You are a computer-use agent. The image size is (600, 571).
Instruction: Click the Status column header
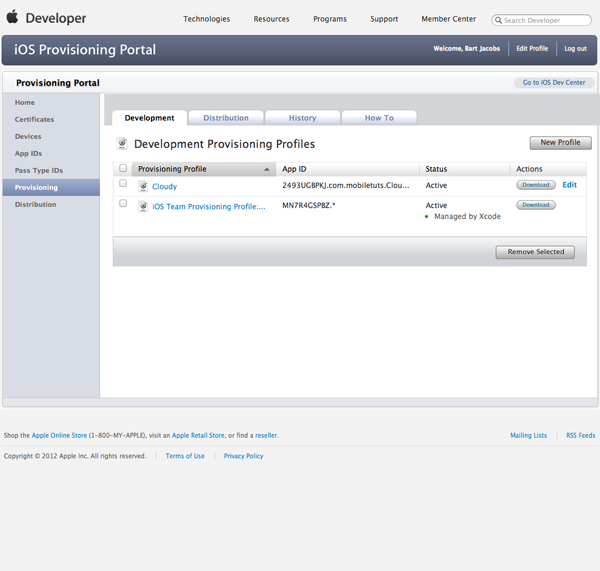436,169
